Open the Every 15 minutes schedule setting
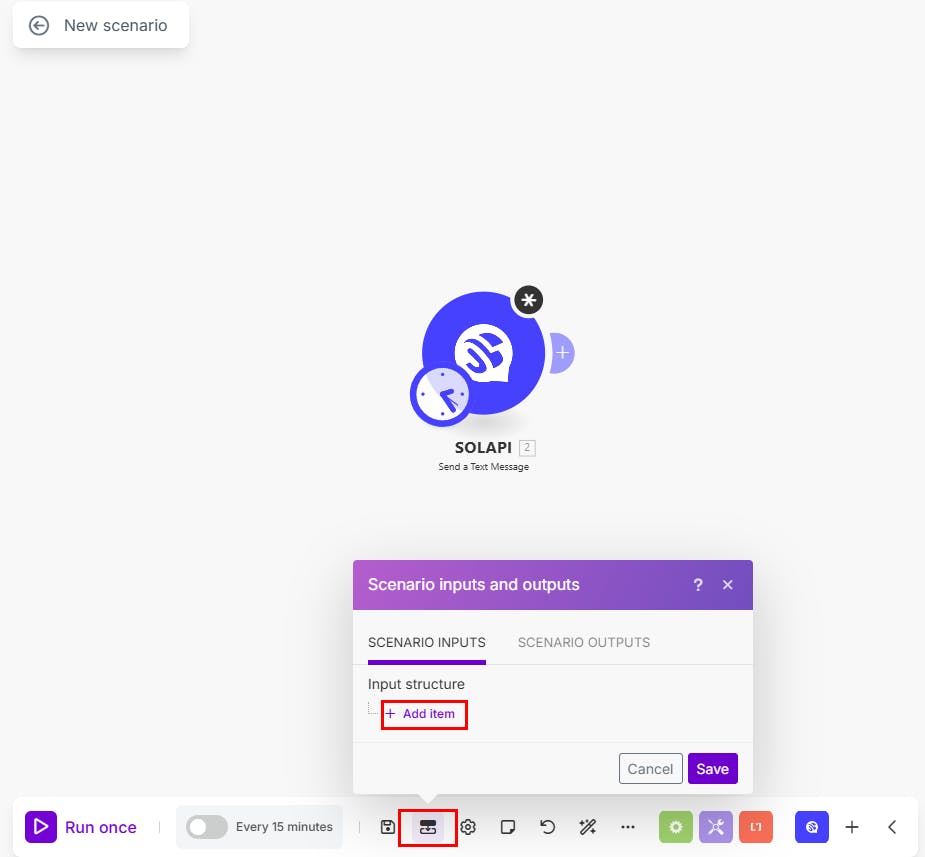This screenshot has width=925, height=857. pyautogui.click(x=284, y=827)
